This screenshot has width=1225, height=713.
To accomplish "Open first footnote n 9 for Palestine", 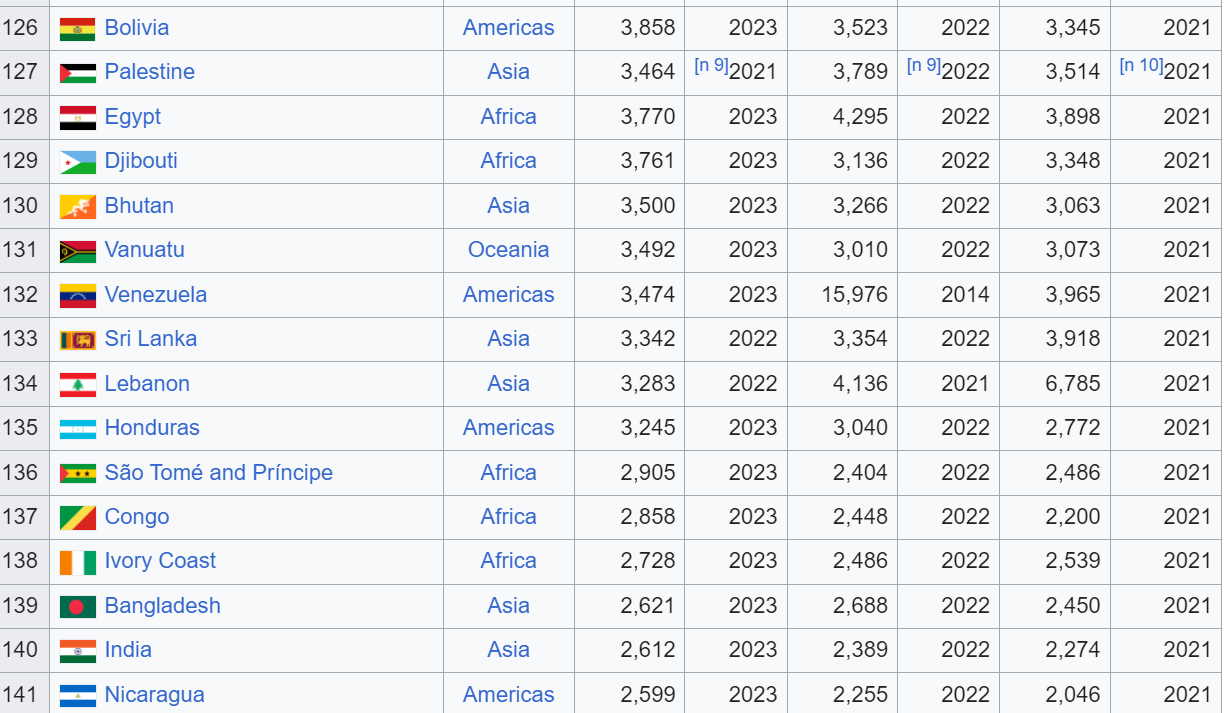I will pos(711,66).
